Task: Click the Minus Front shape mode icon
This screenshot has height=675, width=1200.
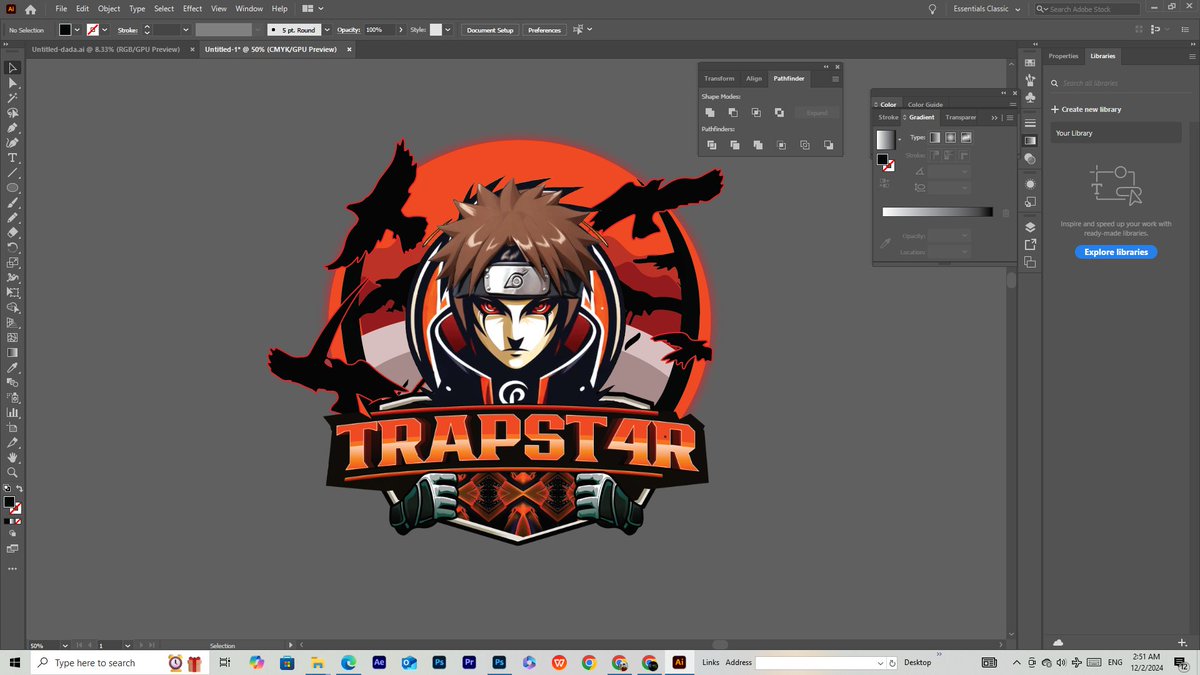Action: 733,113
